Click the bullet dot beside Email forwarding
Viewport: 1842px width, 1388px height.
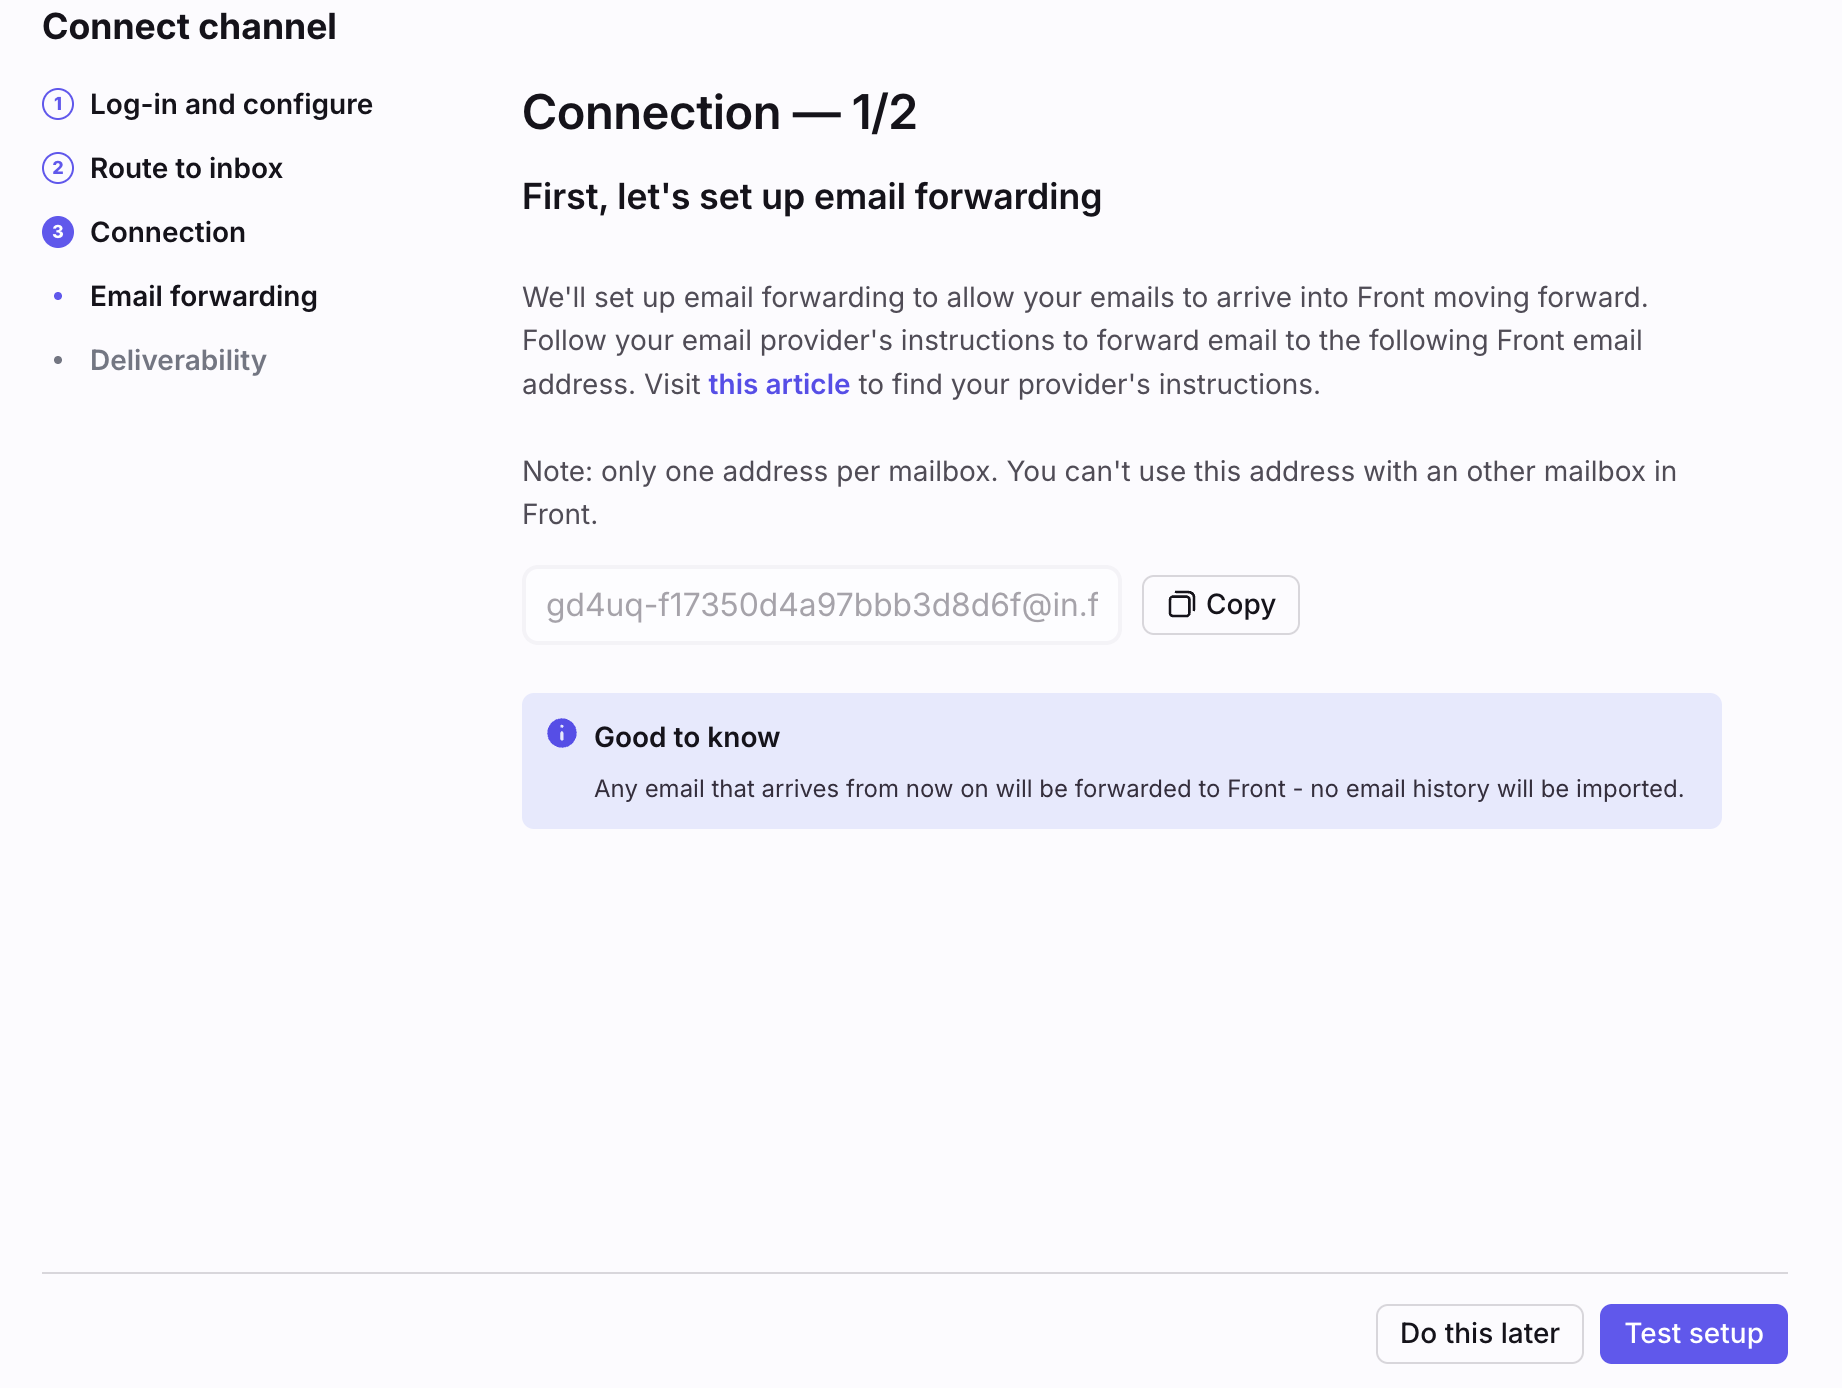[x=58, y=296]
